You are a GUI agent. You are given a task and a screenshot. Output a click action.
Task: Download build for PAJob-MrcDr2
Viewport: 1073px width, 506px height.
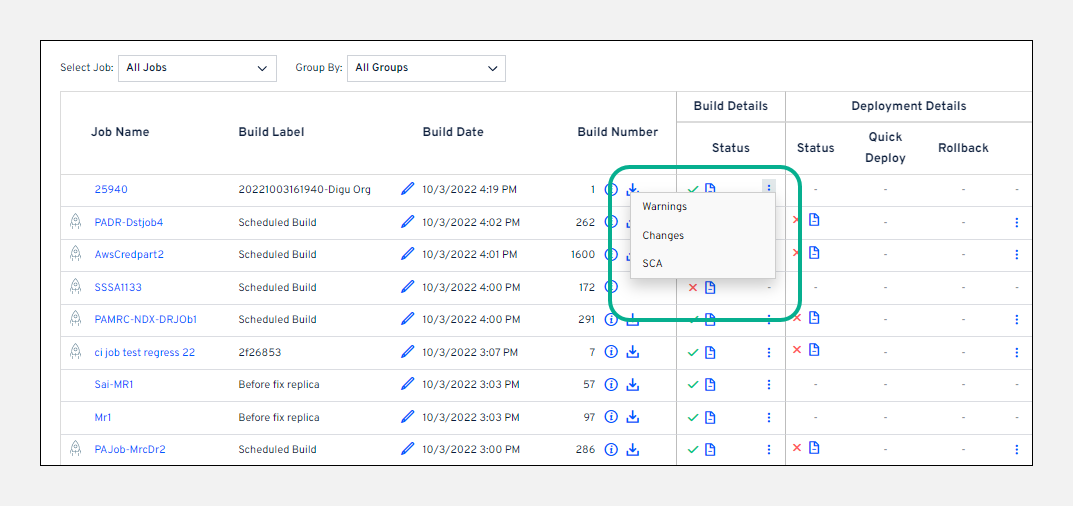coord(633,449)
